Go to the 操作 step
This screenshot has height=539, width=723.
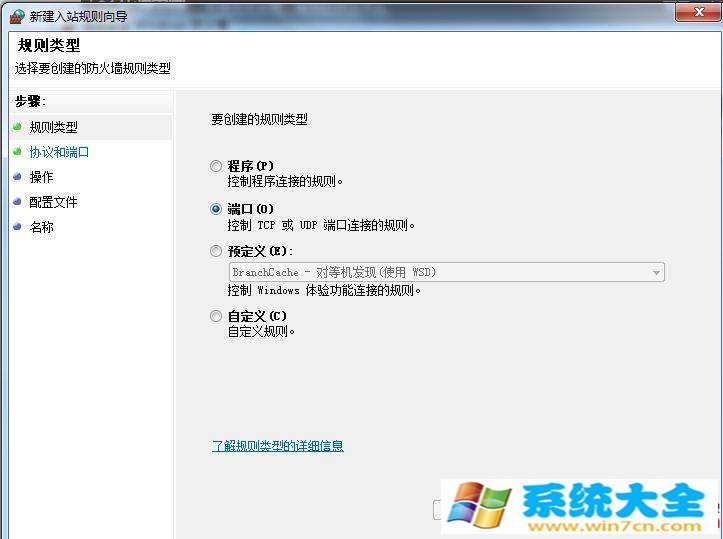41,177
